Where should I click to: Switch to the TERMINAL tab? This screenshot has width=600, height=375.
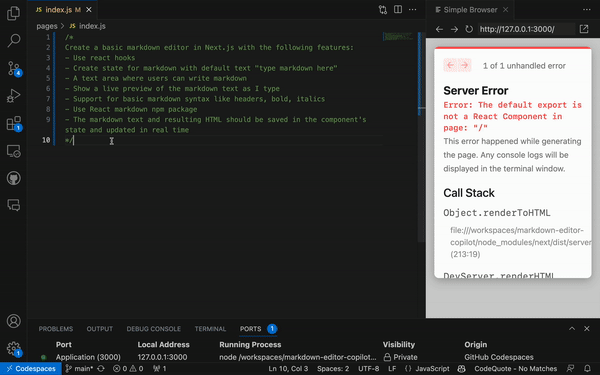(210, 329)
